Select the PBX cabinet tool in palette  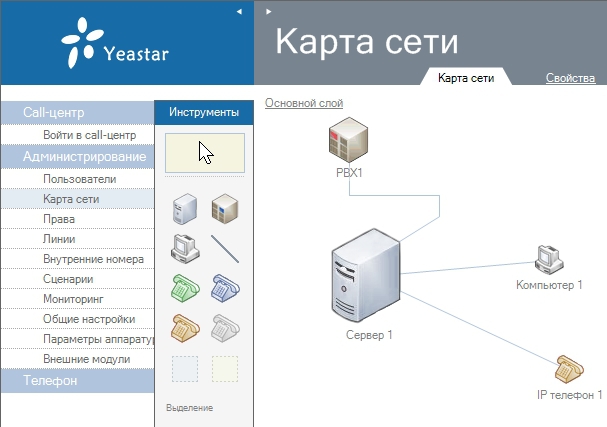click(225, 209)
